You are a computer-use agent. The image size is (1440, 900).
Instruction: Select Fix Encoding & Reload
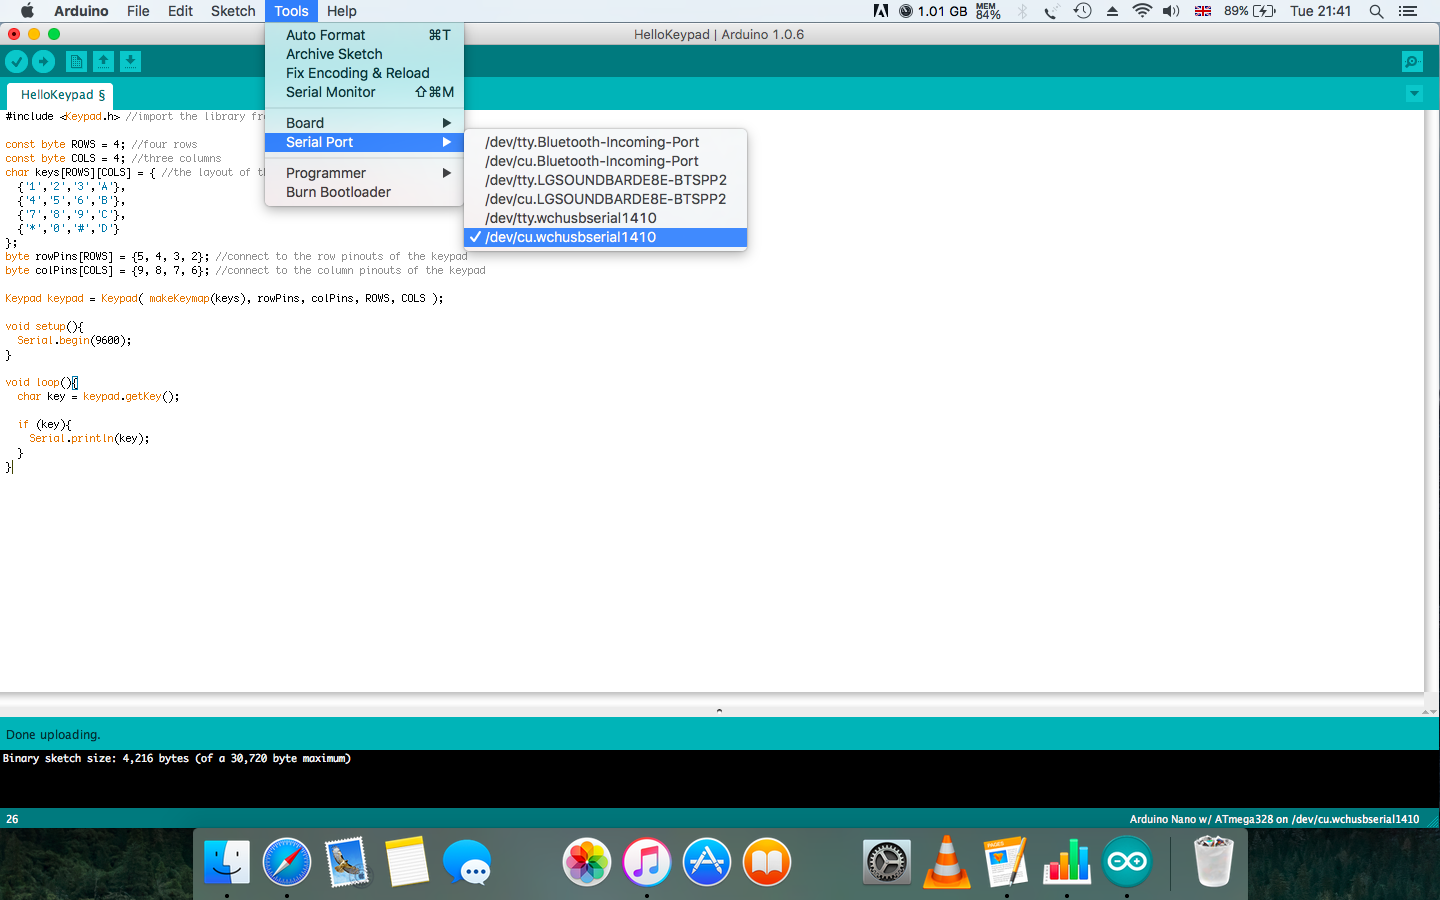click(364, 73)
